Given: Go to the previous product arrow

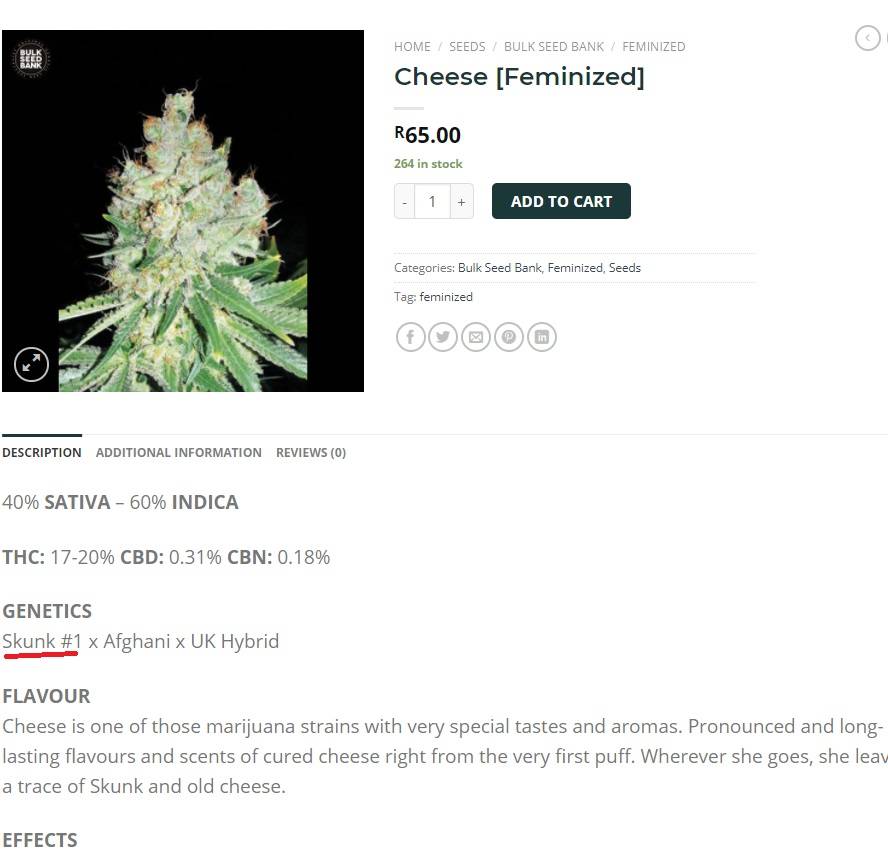Looking at the screenshot, I should click(x=867, y=38).
